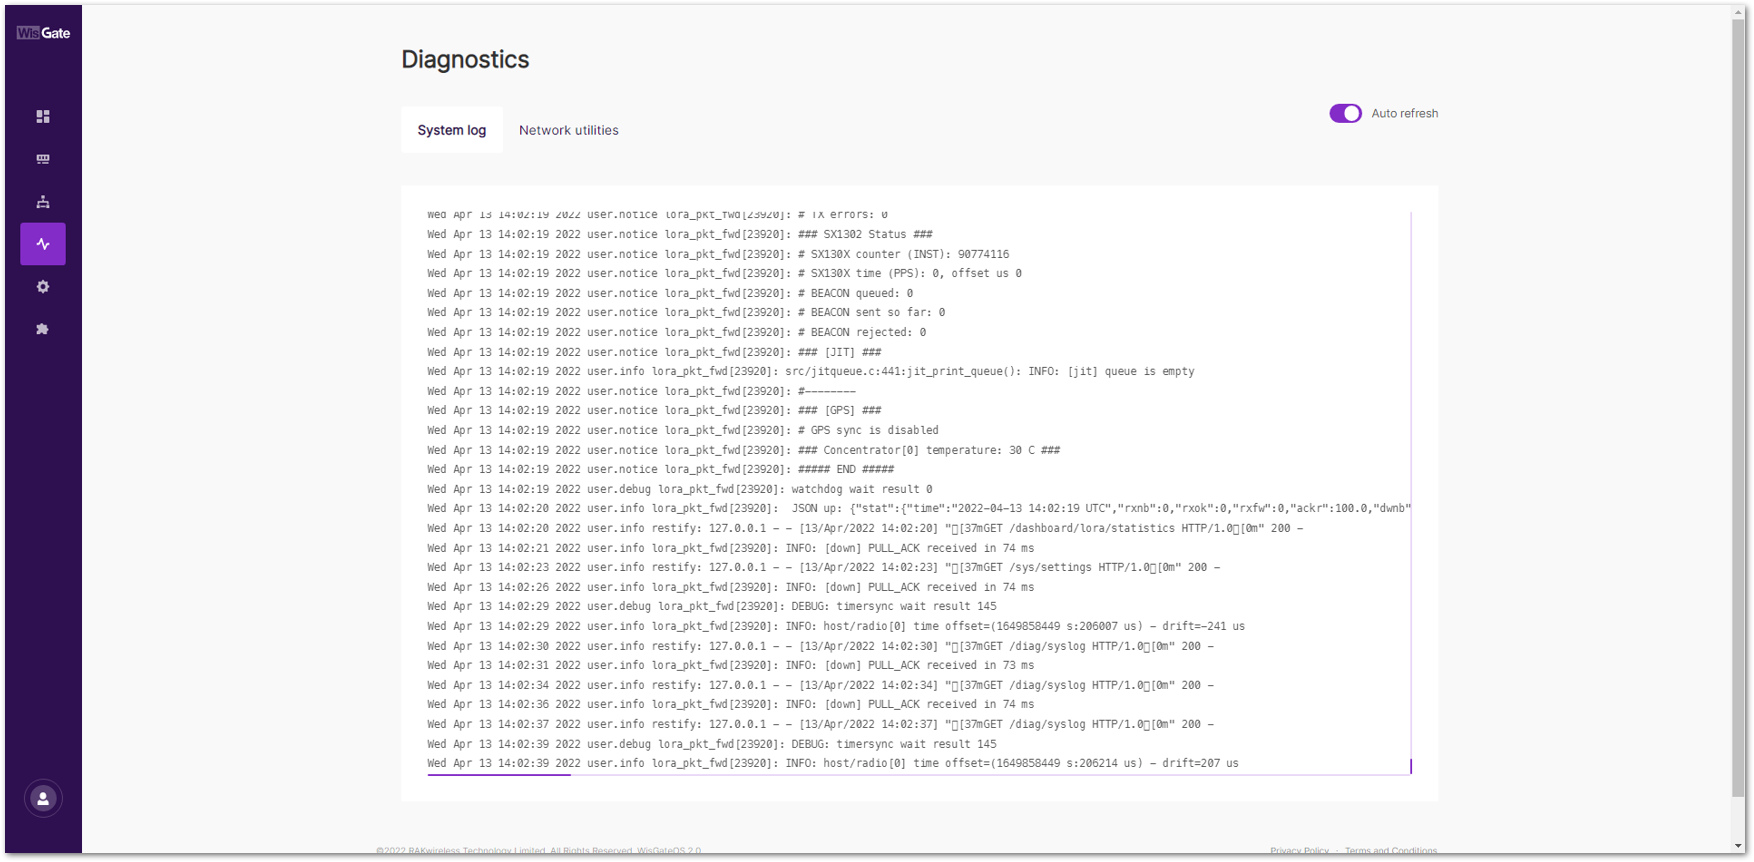
Task: Select the '/dashboard/lora/statistics' restify log line
Action: coord(865,528)
